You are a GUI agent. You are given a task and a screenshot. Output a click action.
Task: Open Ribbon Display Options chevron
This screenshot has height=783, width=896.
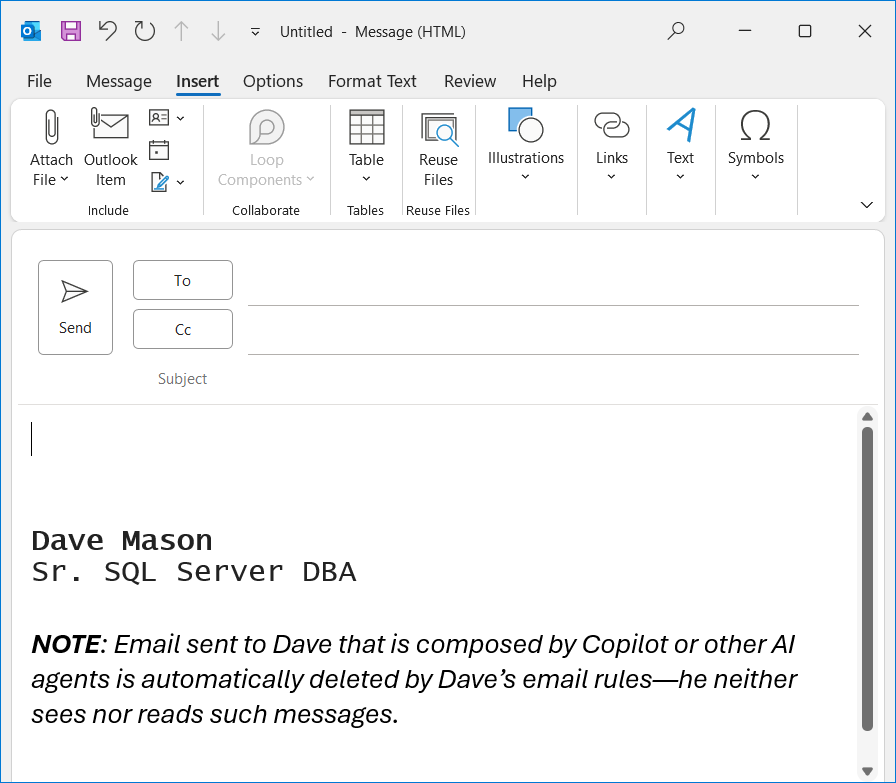click(x=867, y=205)
